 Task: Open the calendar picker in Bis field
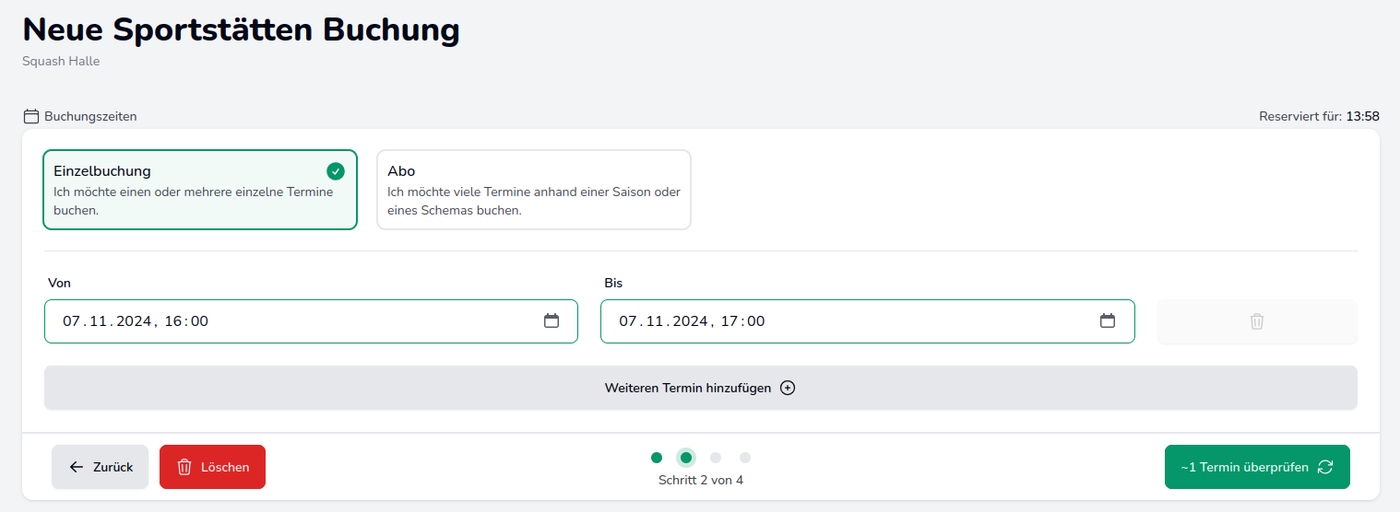coord(1107,321)
